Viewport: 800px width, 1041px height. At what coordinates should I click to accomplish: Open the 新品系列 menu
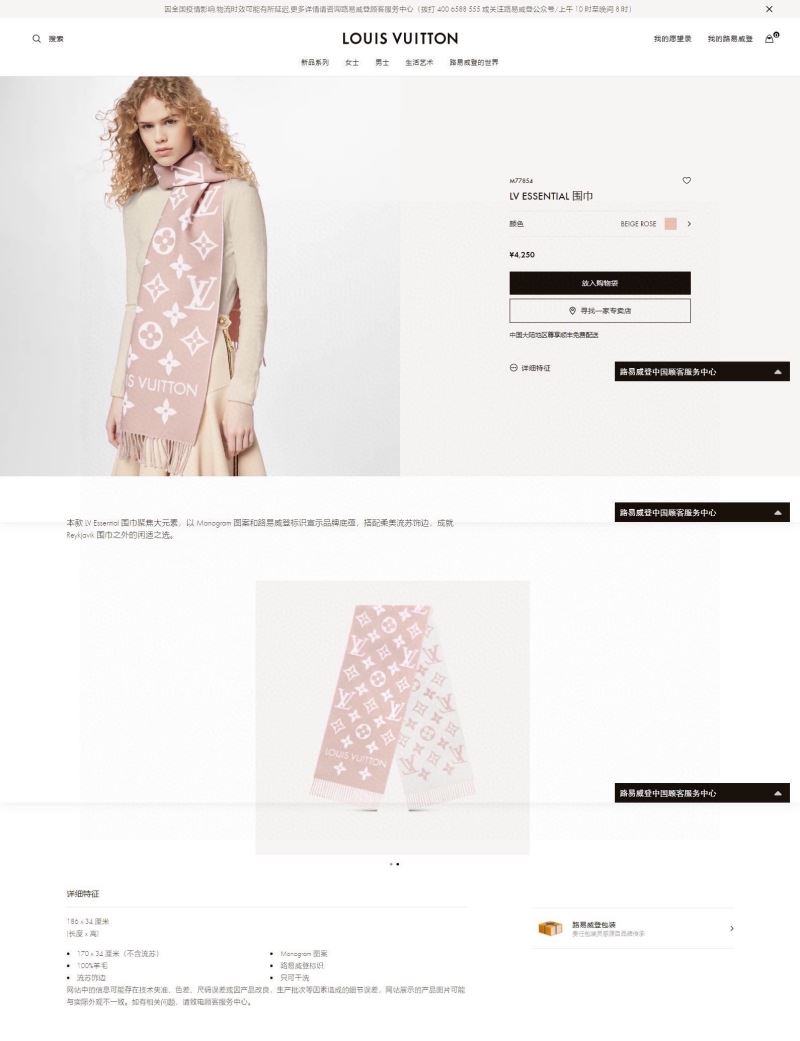click(315, 62)
